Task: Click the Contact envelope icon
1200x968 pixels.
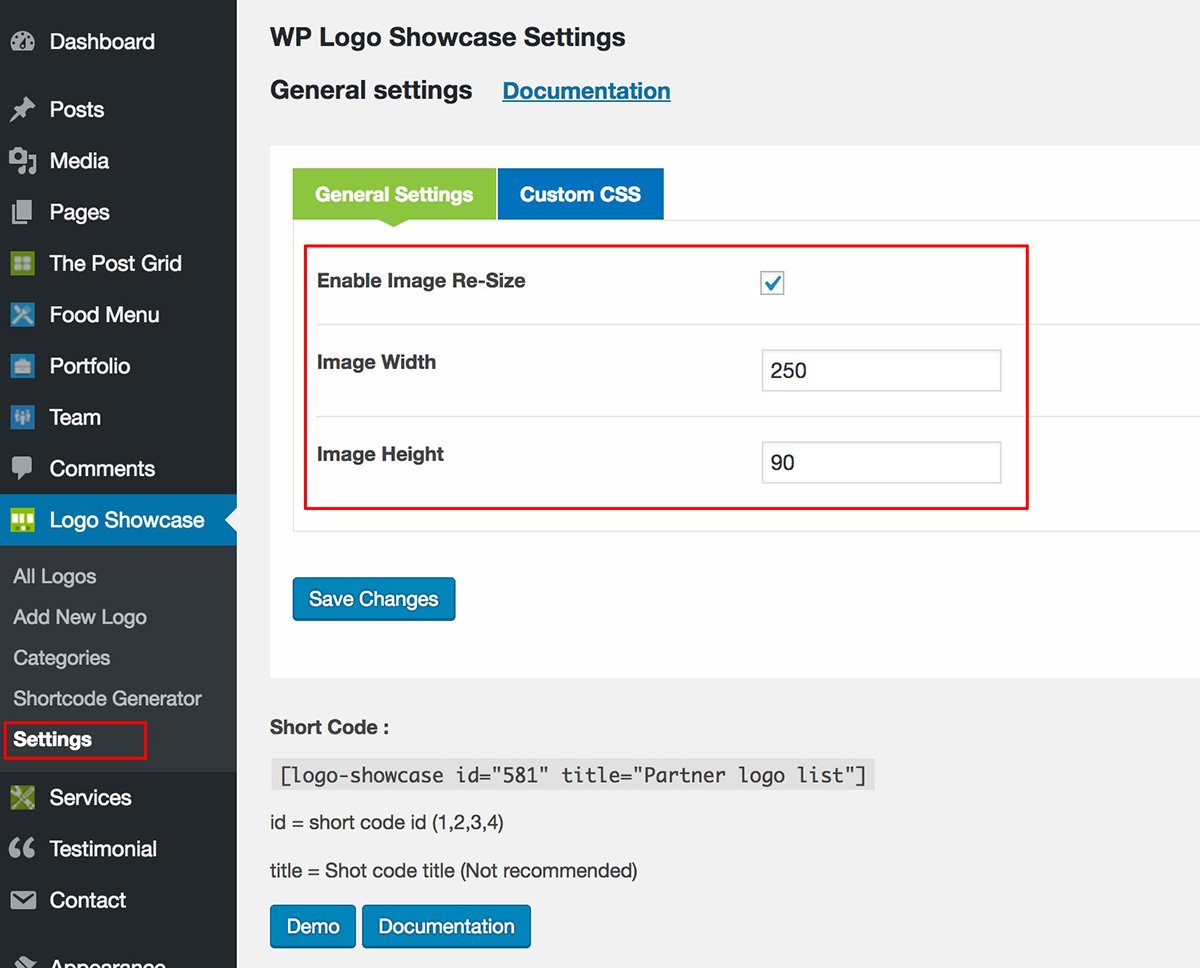Action: (x=22, y=900)
